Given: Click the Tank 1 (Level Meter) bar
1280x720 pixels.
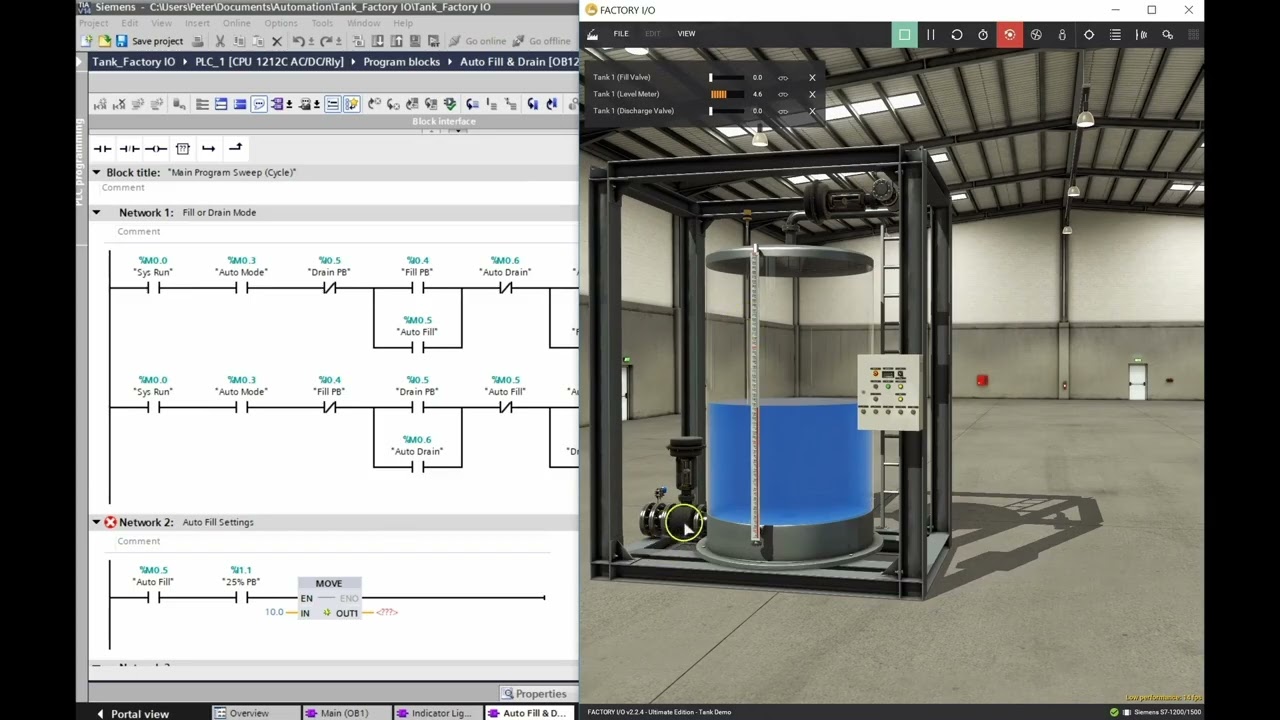Looking at the screenshot, I should [727, 94].
